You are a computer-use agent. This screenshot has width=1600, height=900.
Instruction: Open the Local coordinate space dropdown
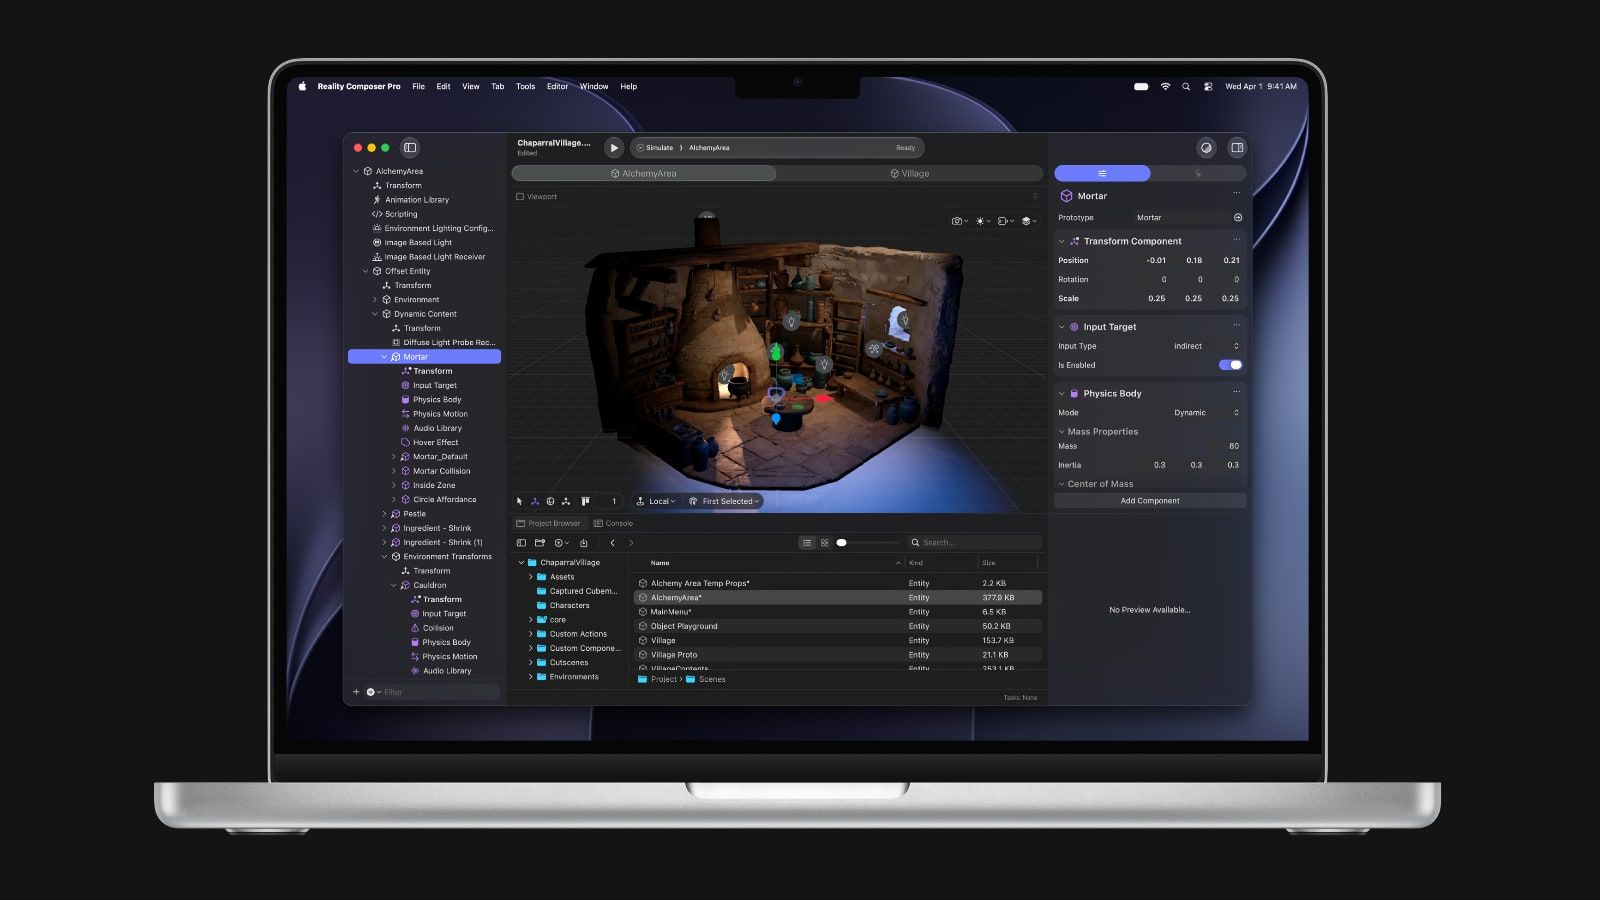click(x=656, y=501)
